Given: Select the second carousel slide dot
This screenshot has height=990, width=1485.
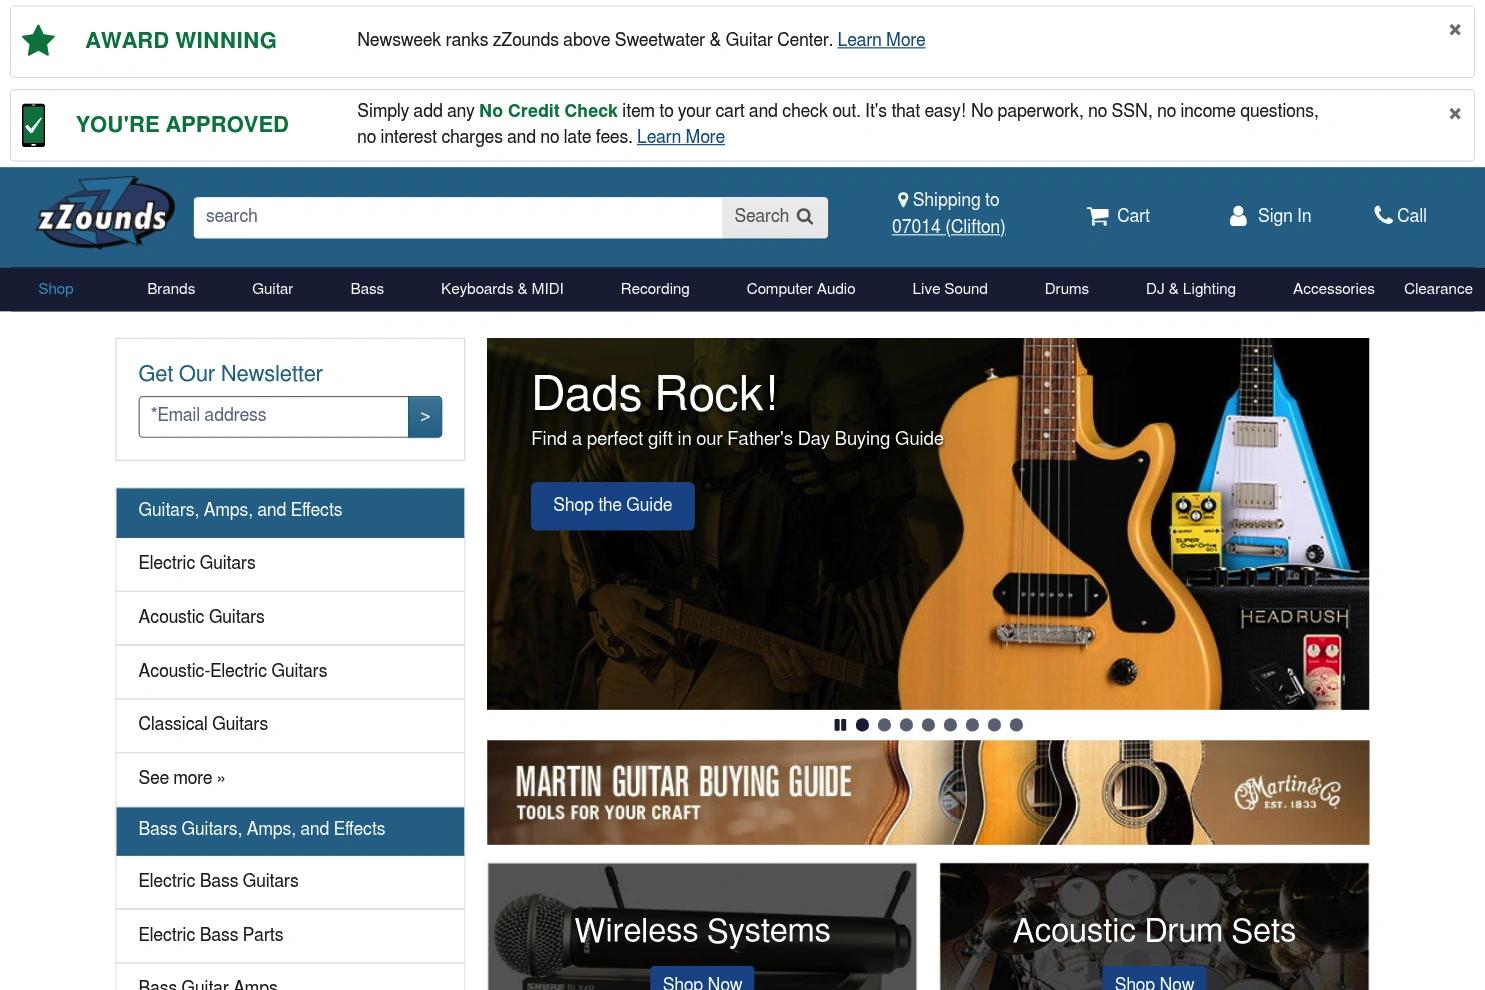Looking at the screenshot, I should click(884, 725).
